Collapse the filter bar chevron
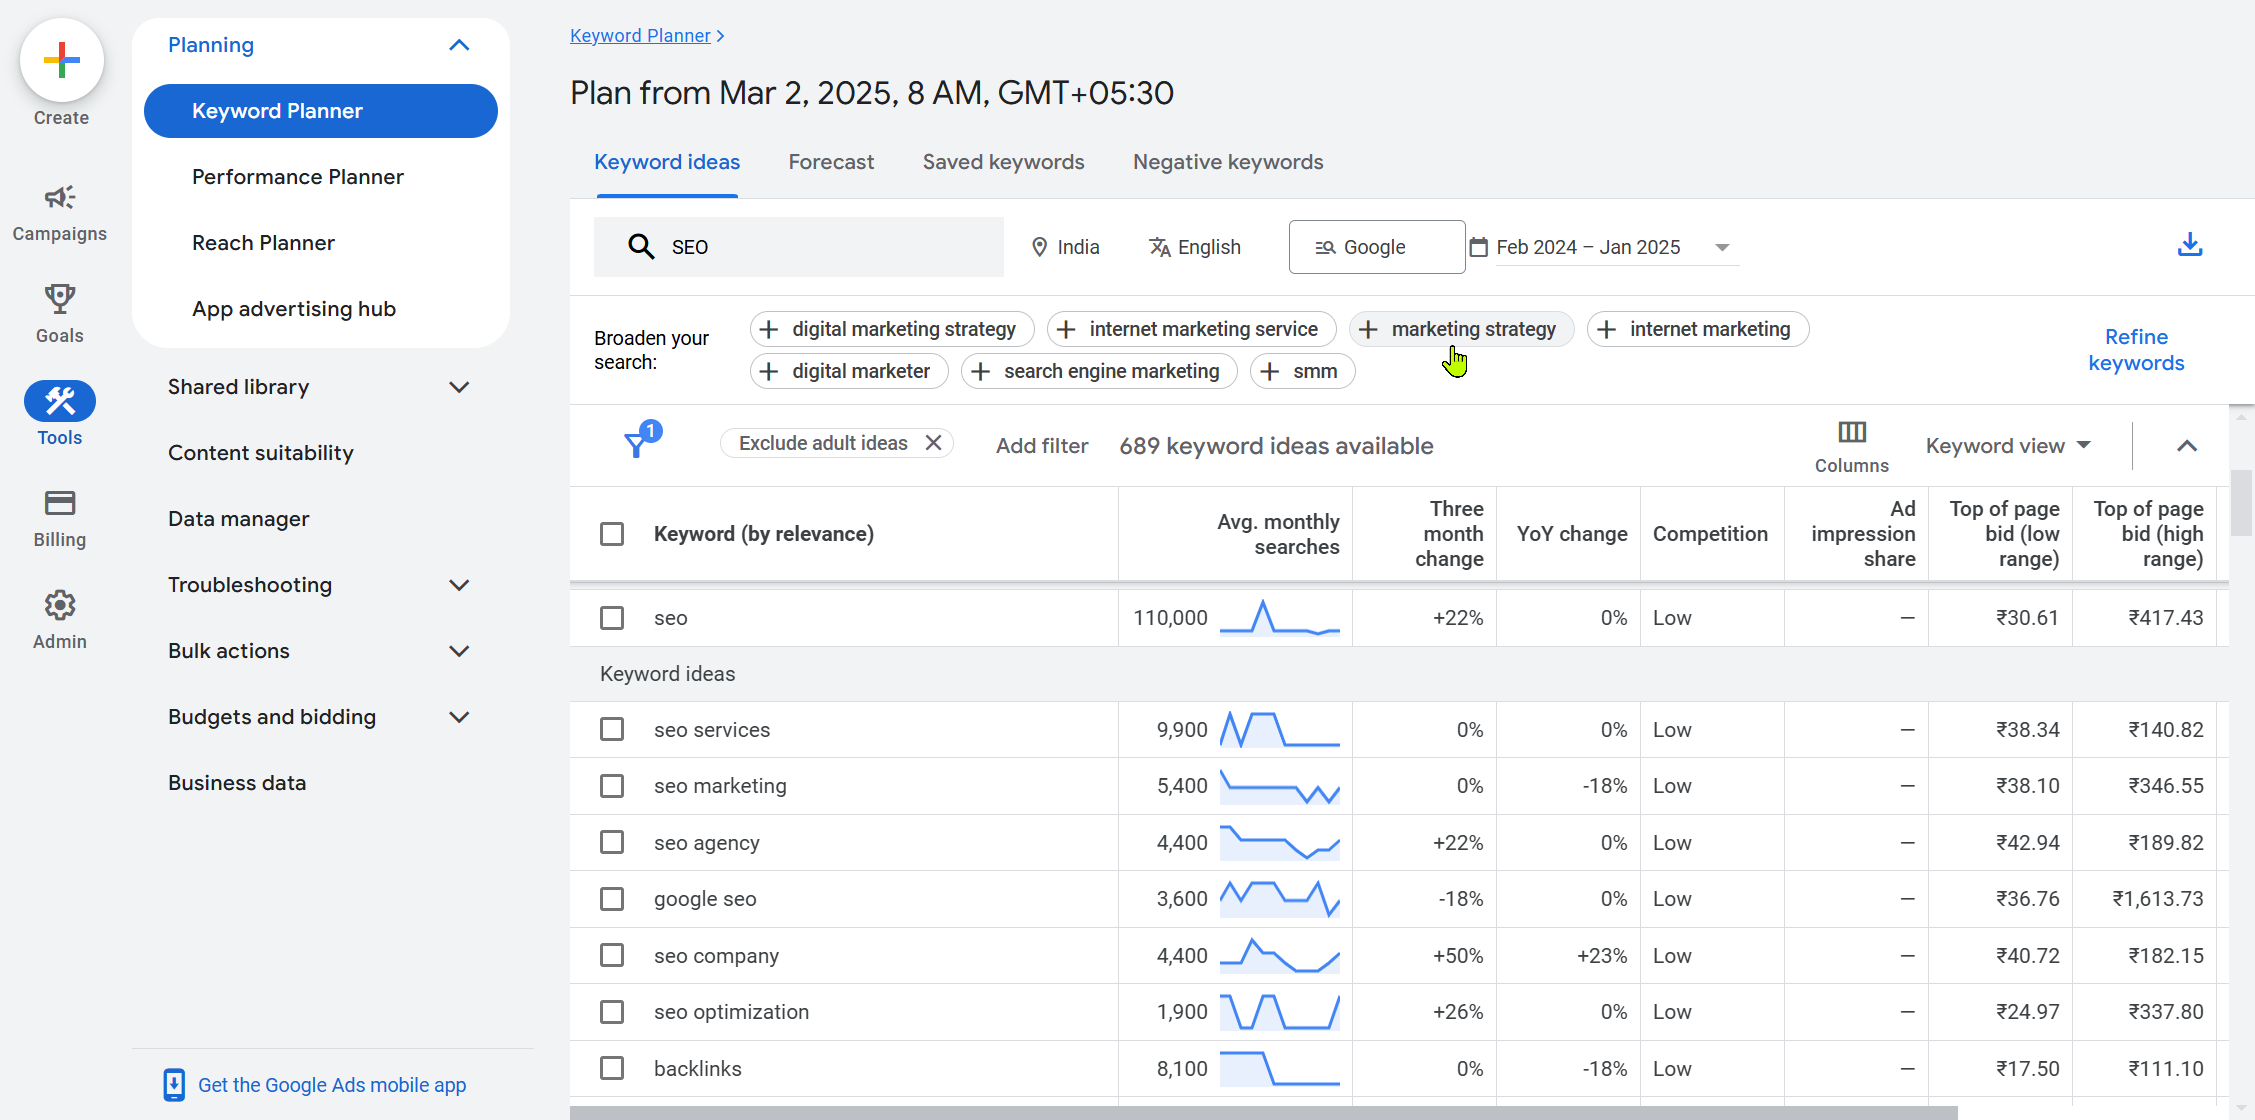Viewport: 2255px width, 1120px height. 2187,446
